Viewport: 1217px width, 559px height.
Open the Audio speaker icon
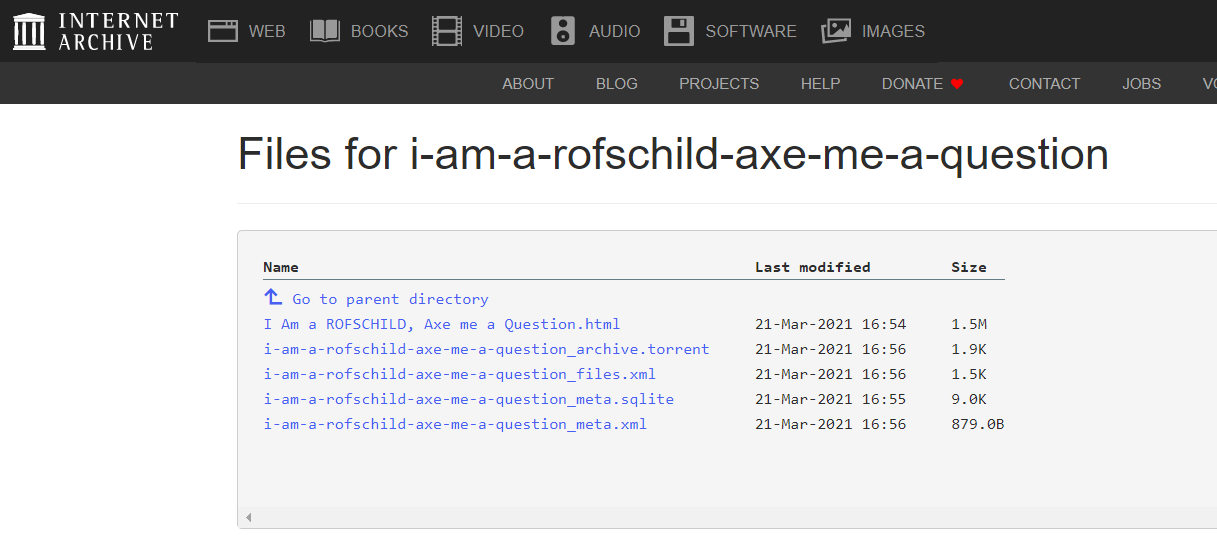(563, 31)
